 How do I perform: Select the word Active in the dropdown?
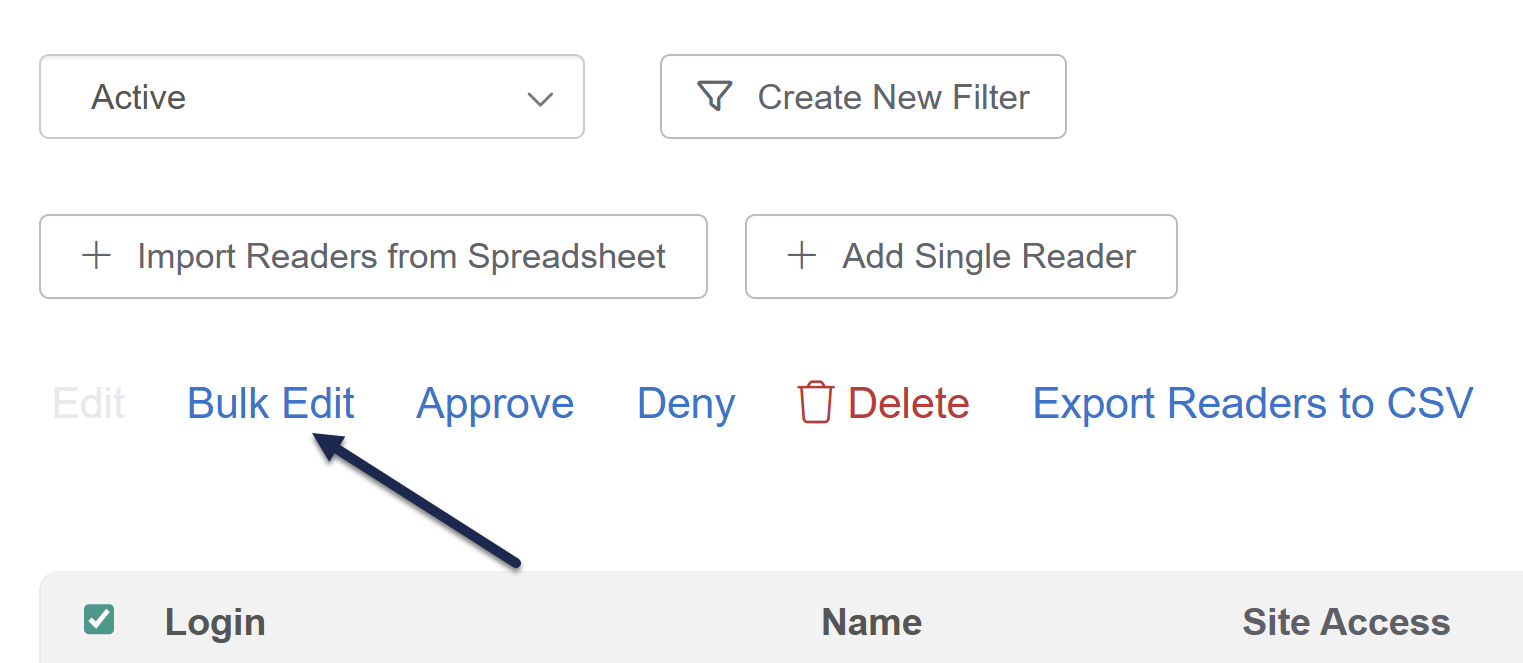pyautogui.click(x=139, y=97)
